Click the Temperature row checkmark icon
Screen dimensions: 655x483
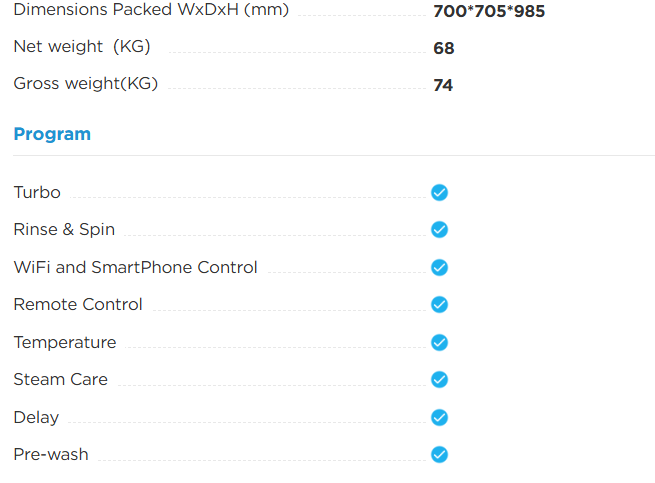pyautogui.click(x=439, y=343)
